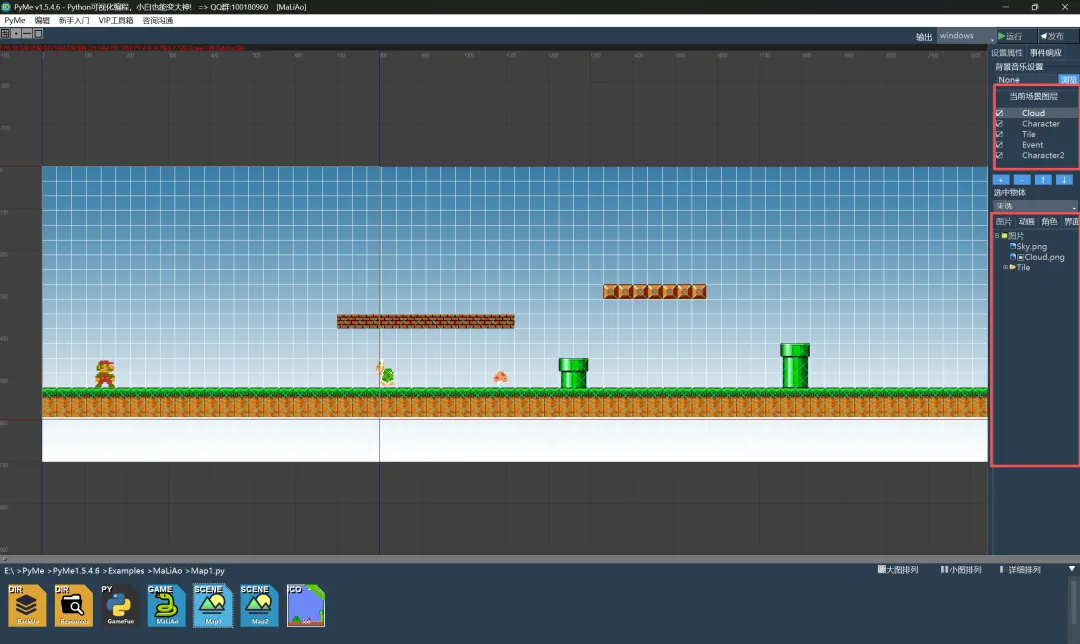1080x644 pixels.
Task: Expand the Tile folder tree node
Action: (x=1005, y=267)
